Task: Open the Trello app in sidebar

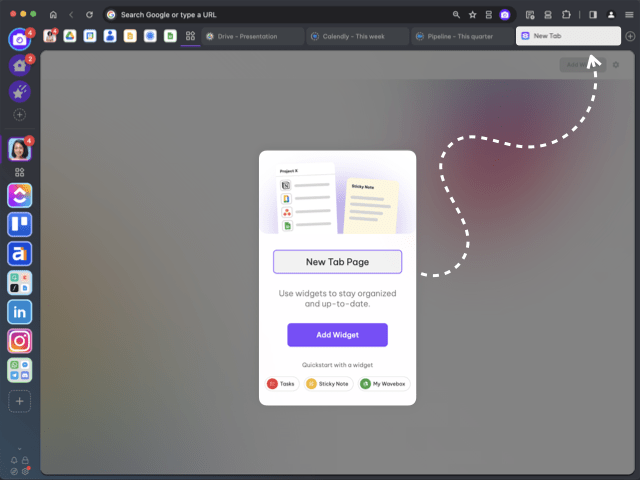Action: pos(19,225)
